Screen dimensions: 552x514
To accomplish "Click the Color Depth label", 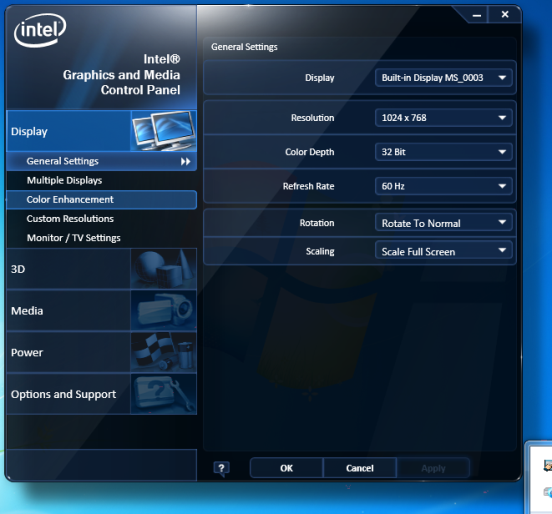I will [x=309, y=152].
